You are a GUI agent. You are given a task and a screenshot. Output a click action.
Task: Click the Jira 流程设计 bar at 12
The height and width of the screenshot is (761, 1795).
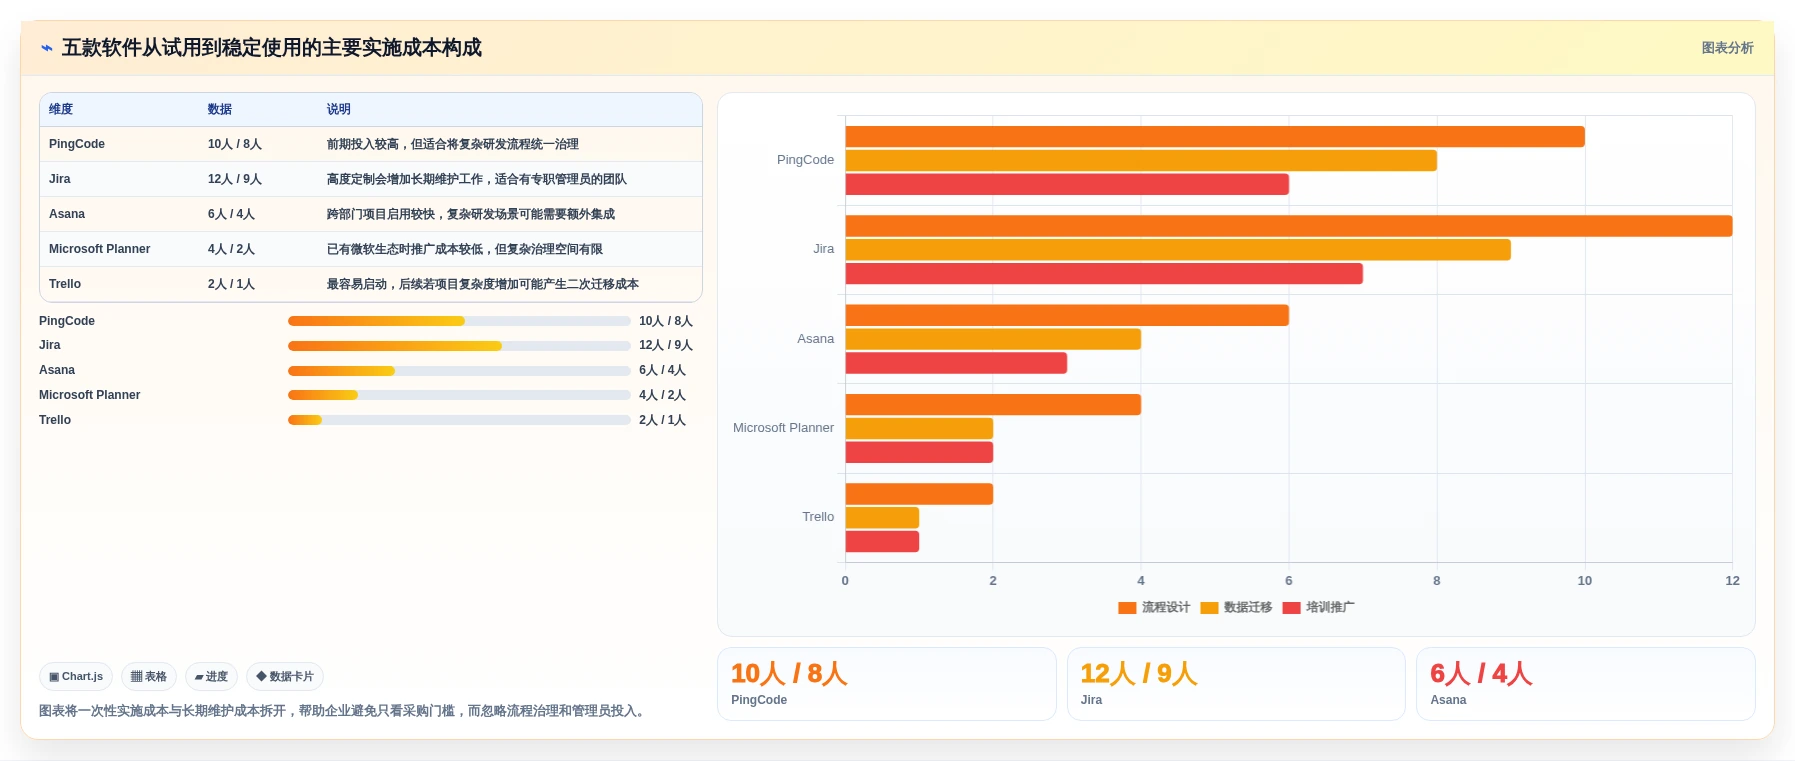1289,226
